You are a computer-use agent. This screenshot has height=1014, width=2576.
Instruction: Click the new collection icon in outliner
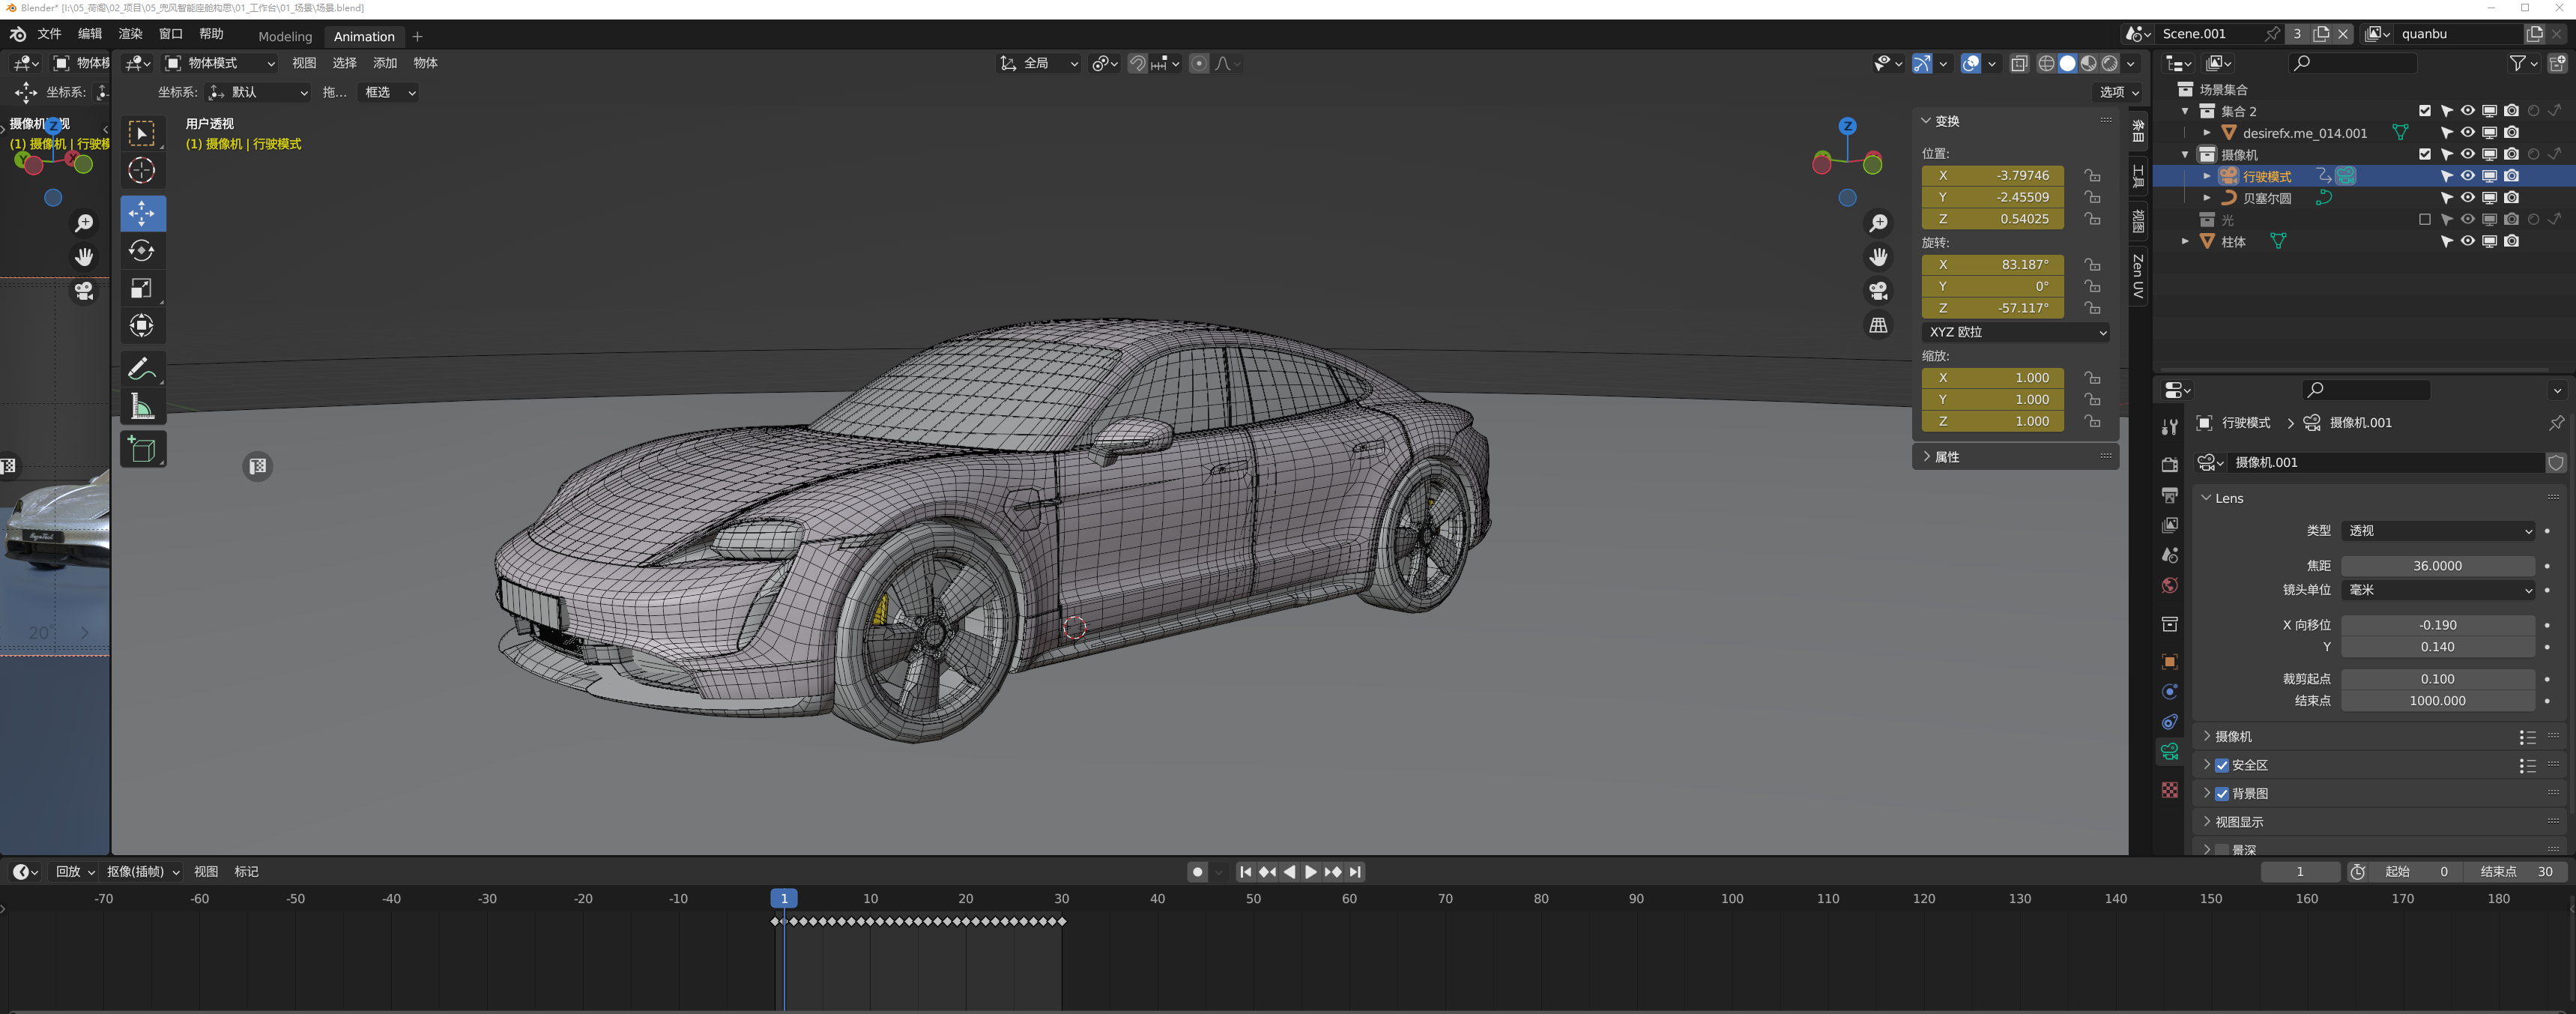tap(2556, 63)
